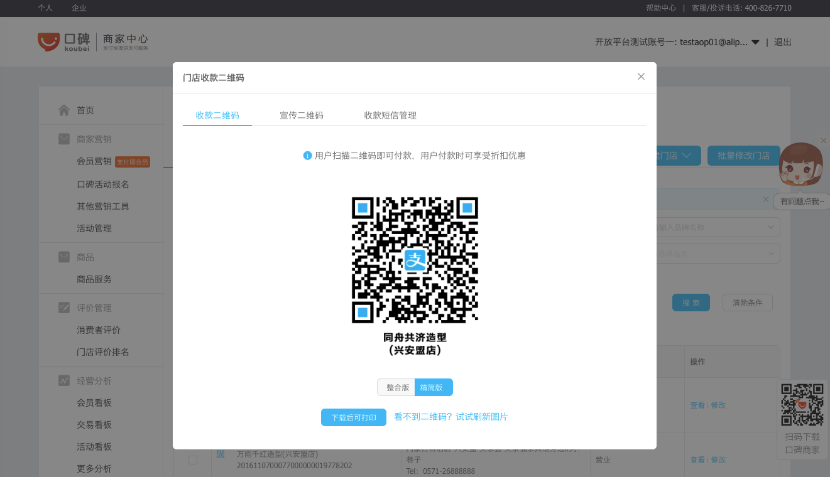Click the 会员营销 orange badge
The image size is (830, 477).
[132, 161]
